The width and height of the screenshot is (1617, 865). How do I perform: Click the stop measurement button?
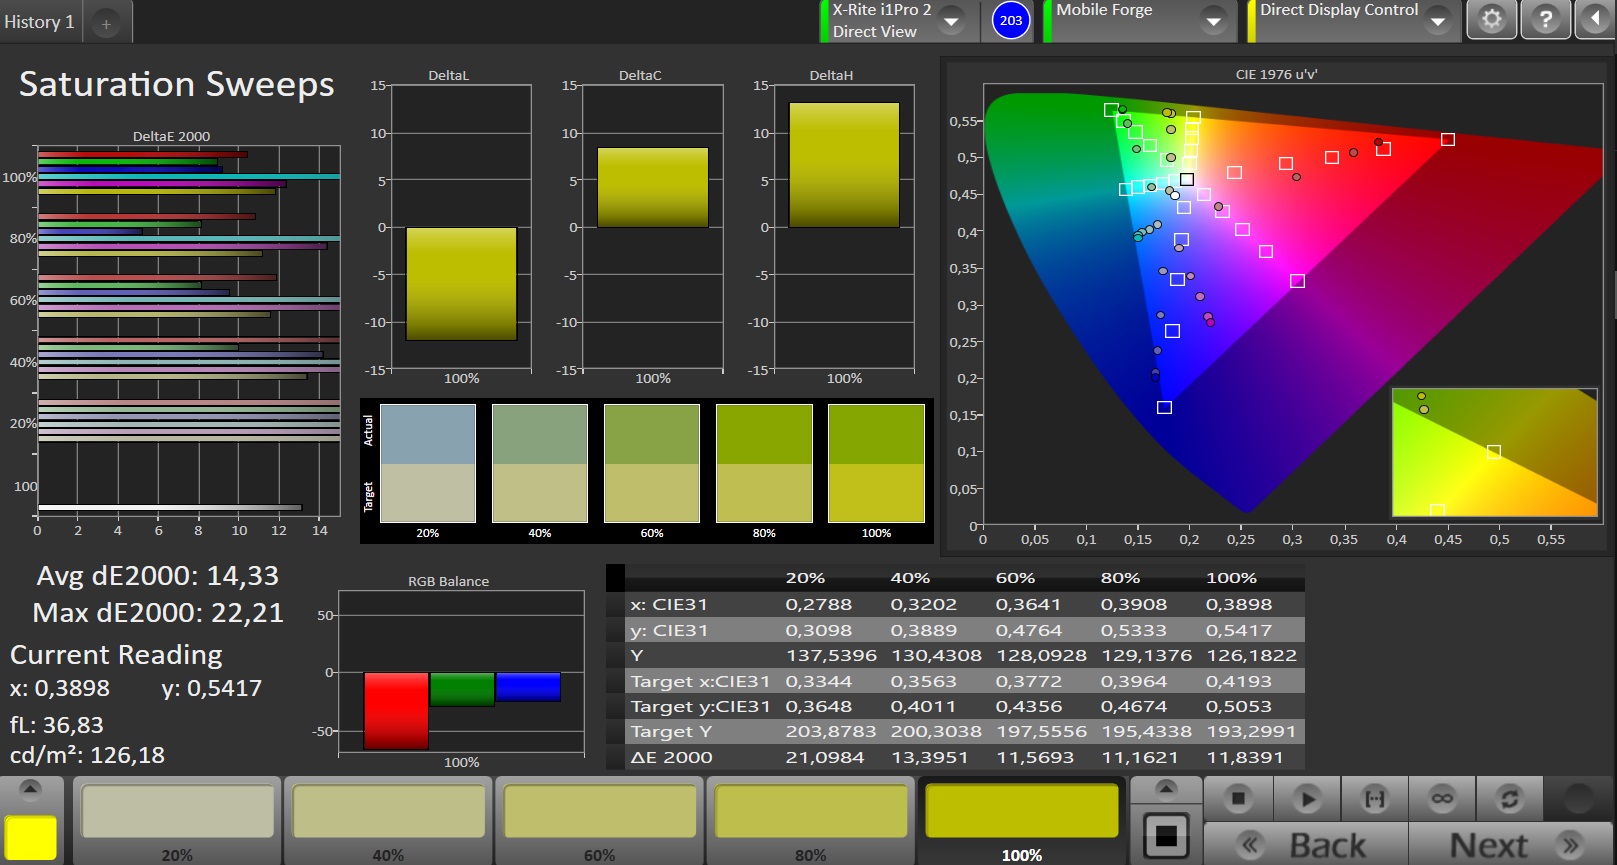1238,798
